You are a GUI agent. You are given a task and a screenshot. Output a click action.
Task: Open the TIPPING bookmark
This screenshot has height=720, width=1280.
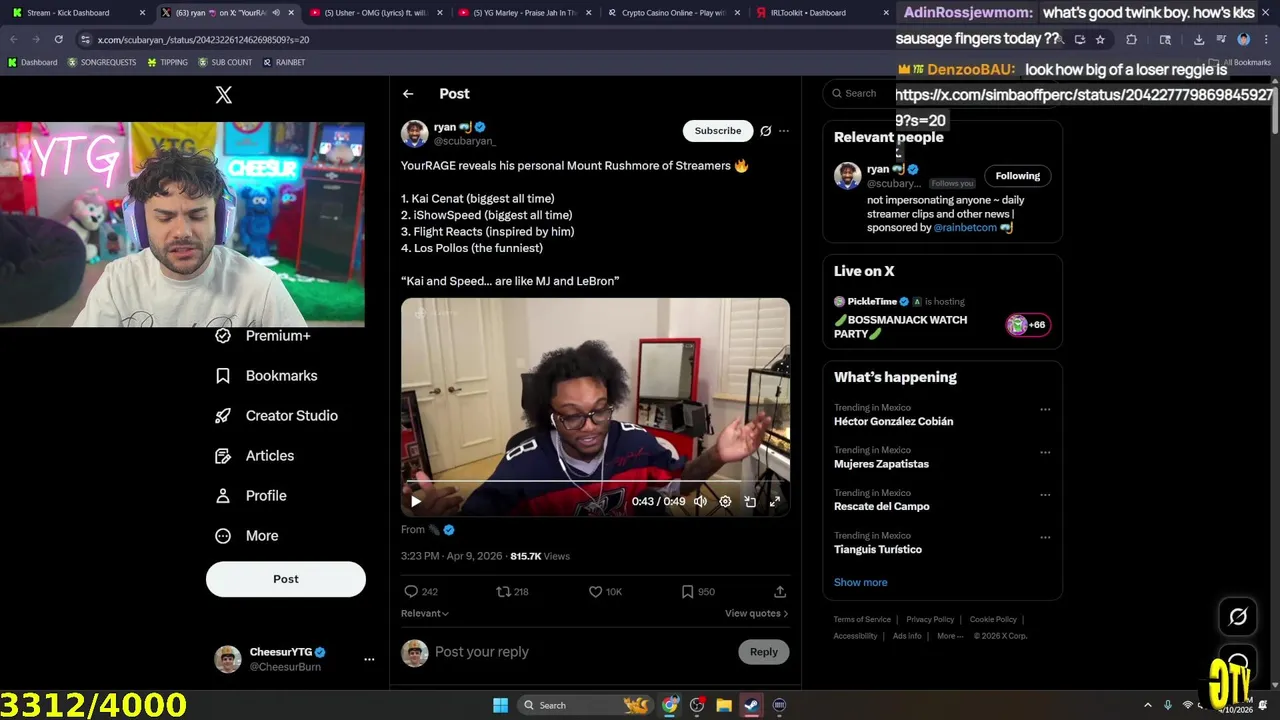click(167, 62)
